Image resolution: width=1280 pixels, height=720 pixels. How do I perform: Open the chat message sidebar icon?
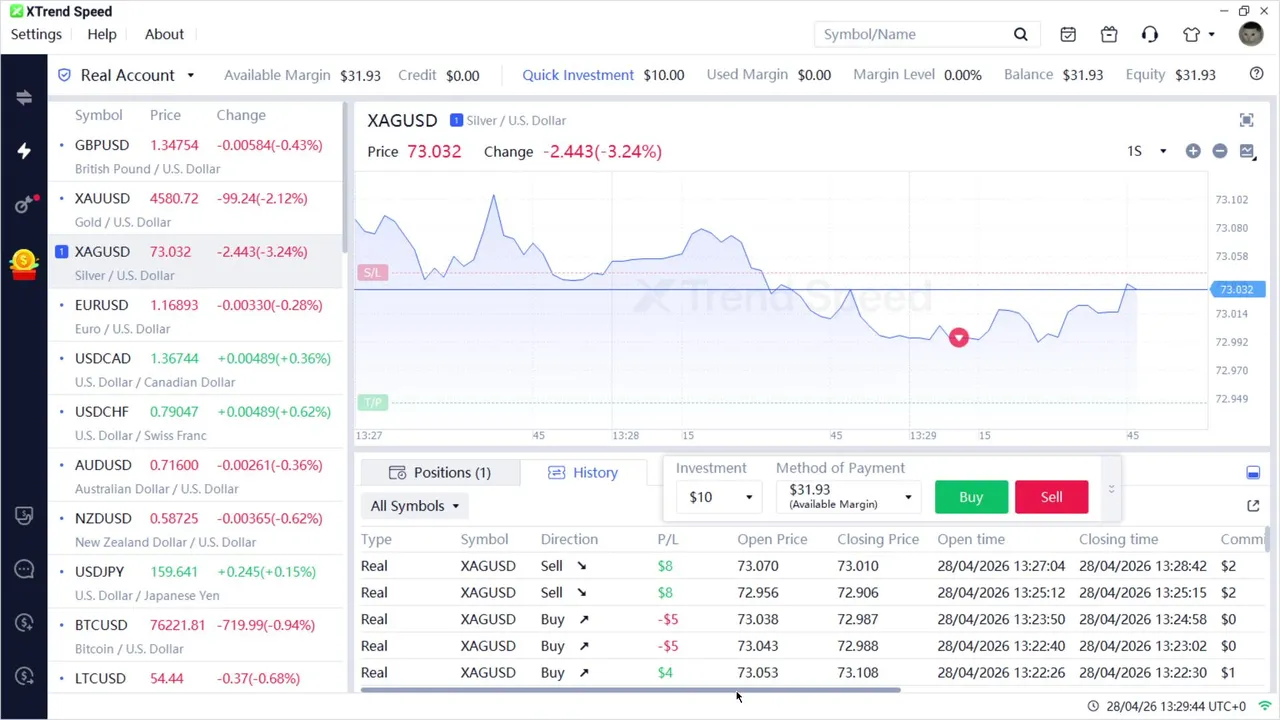24,569
